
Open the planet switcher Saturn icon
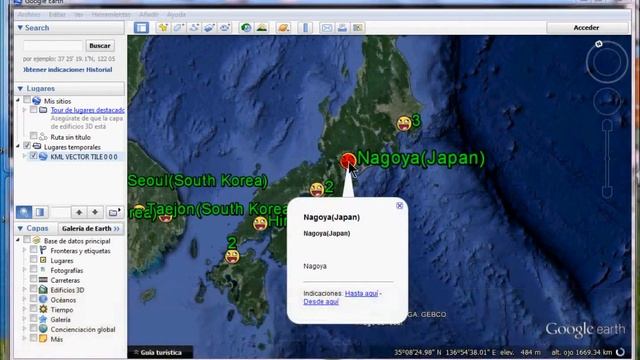point(283,28)
